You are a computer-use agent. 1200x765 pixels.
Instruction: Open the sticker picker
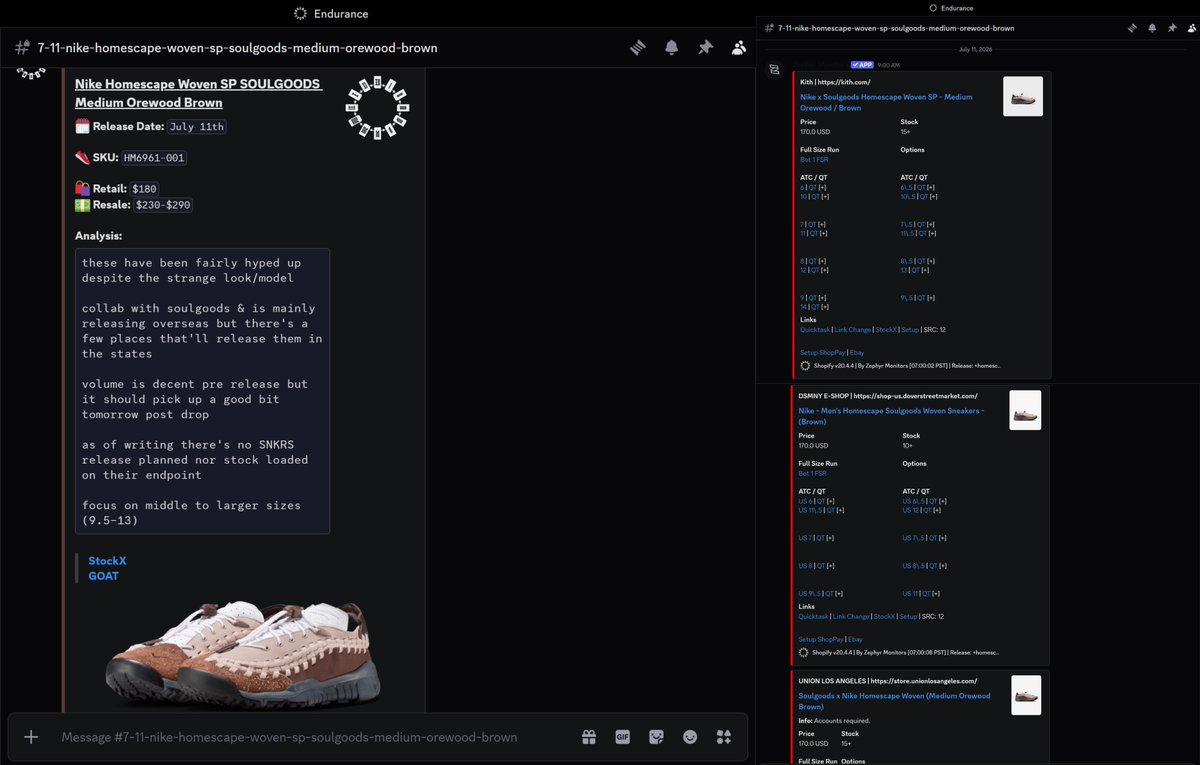tap(656, 737)
